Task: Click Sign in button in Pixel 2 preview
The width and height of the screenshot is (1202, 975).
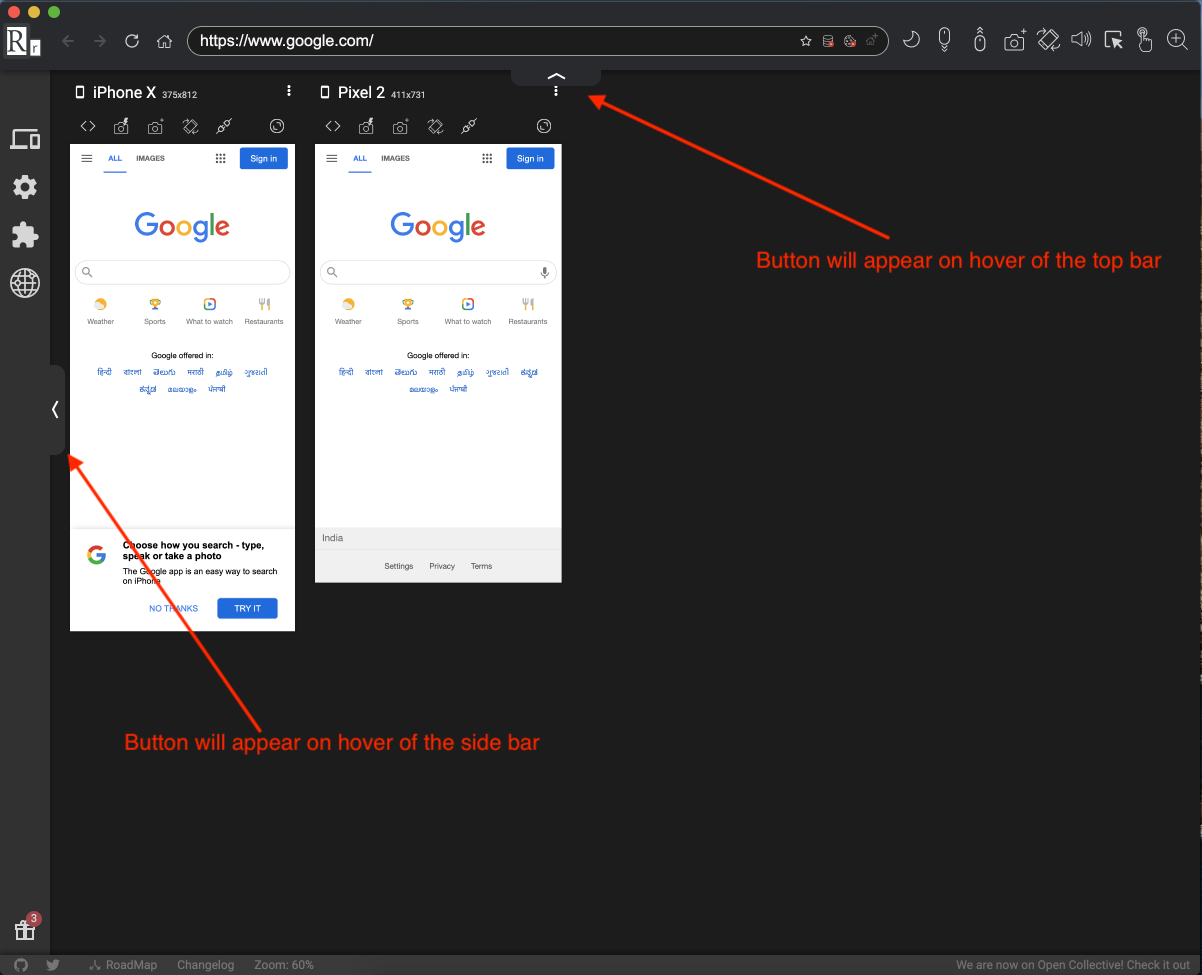Action: [x=530, y=158]
